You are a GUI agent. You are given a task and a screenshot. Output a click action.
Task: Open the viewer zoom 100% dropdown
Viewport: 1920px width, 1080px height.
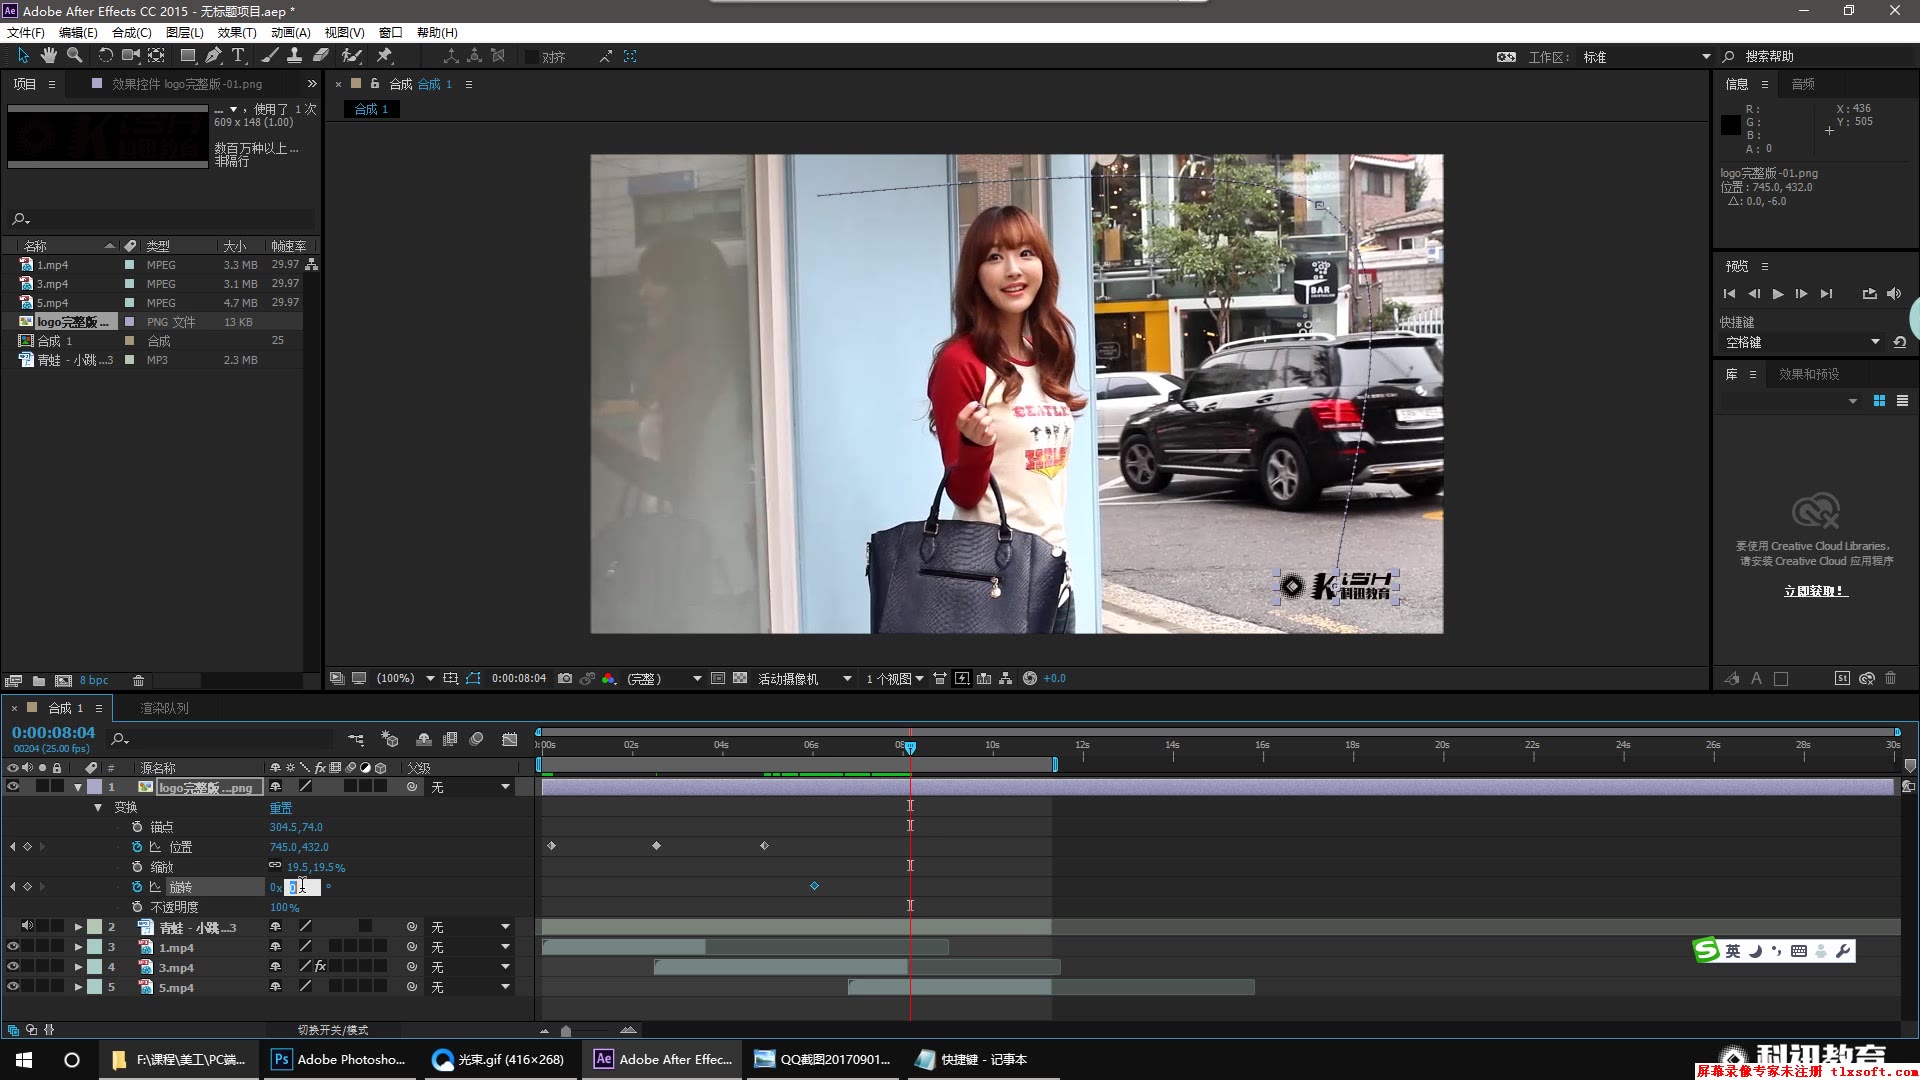point(405,678)
